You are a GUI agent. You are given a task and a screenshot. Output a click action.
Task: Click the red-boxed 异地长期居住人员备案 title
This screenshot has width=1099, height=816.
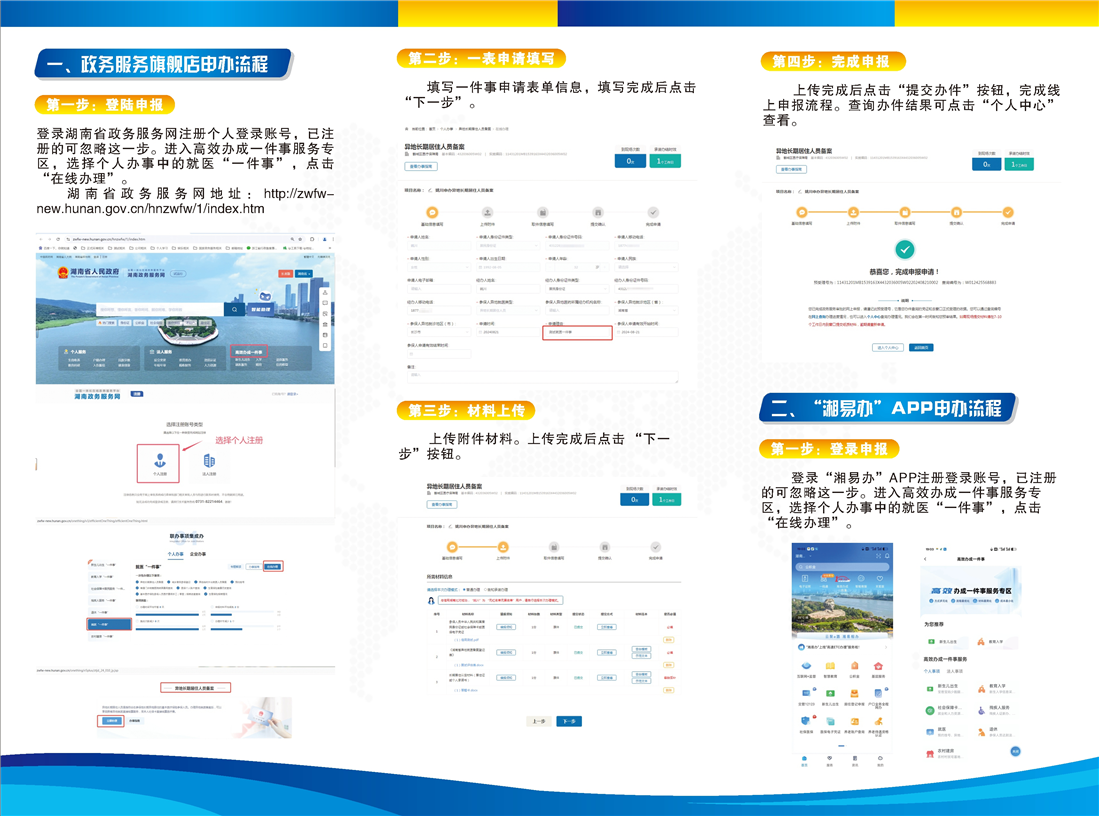point(195,688)
